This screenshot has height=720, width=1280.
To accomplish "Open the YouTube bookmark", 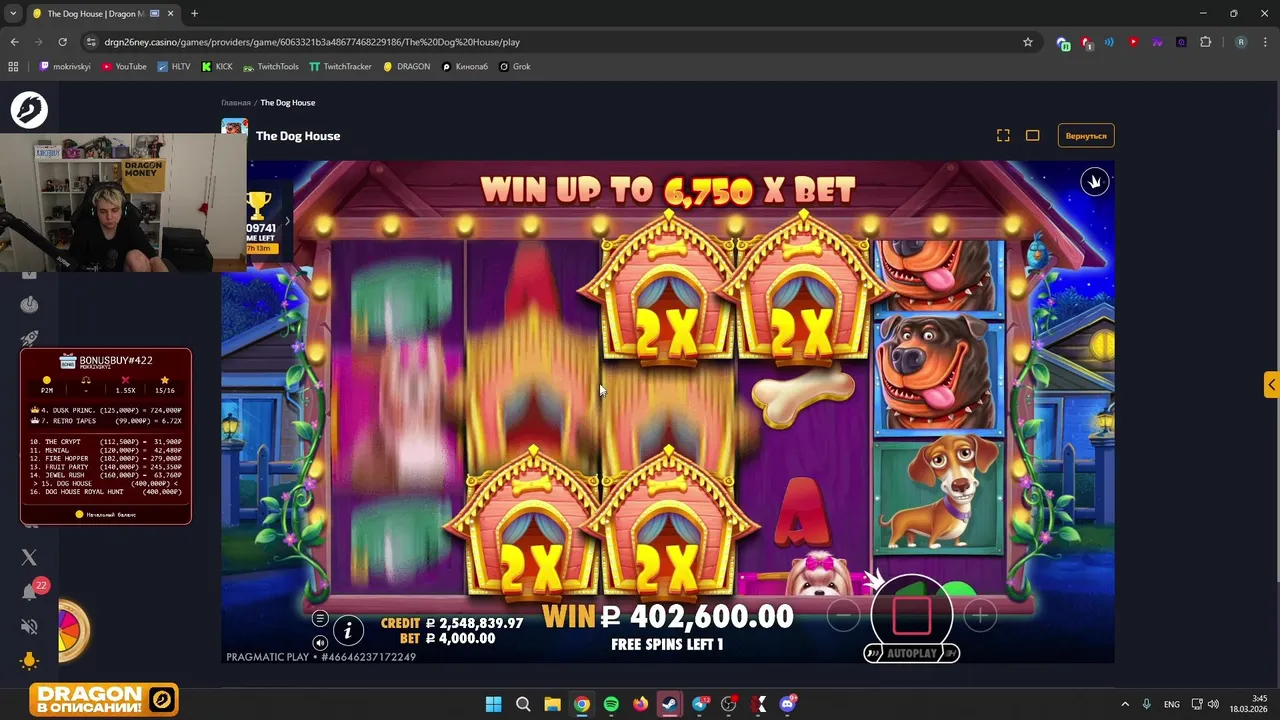I will pyautogui.click(x=124, y=66).
